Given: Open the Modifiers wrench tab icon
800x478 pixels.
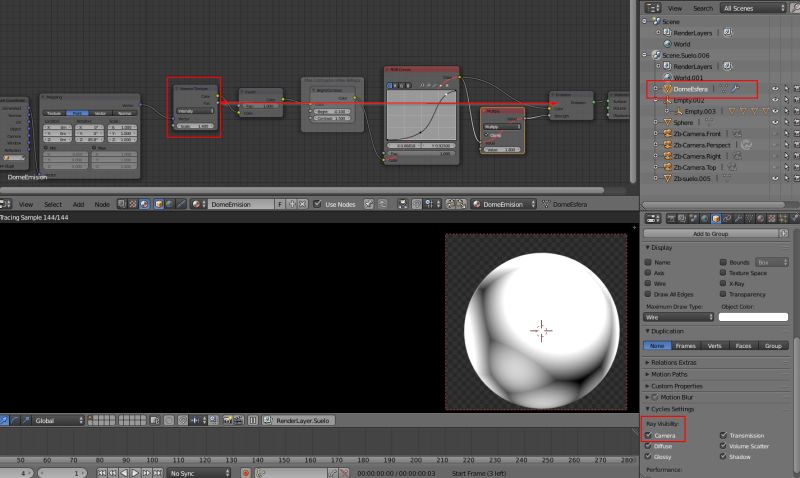Looking at the screenshot, I should tap(739, 219).
